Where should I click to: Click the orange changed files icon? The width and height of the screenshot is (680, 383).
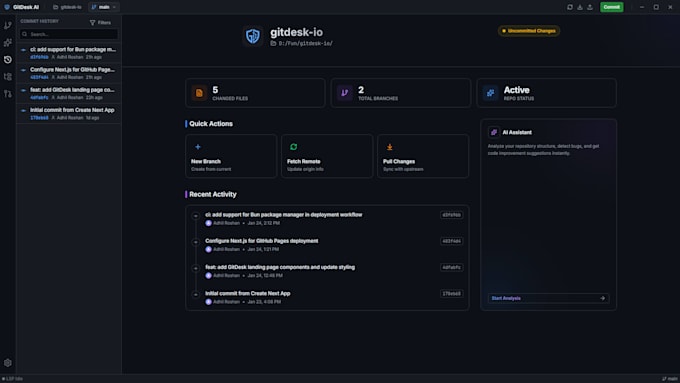[x=199, y=93]
